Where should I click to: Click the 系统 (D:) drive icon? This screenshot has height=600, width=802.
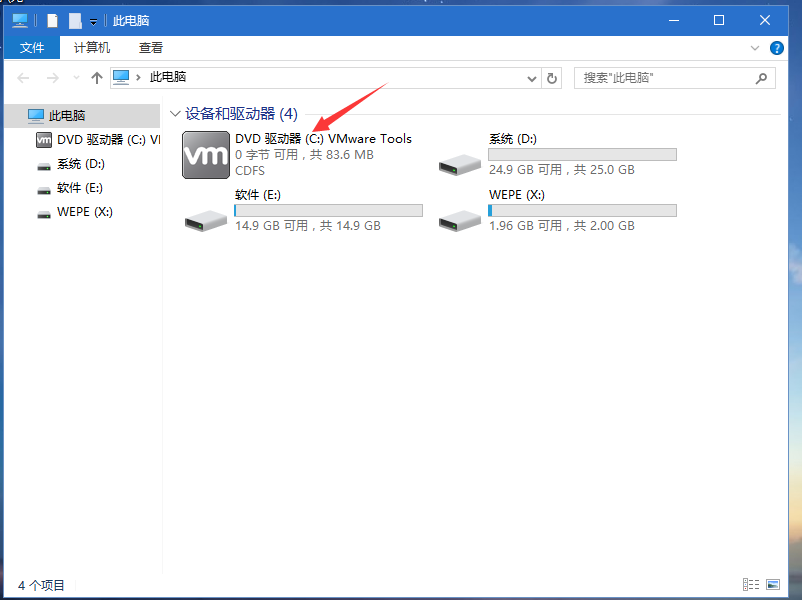(x=459, y=165)
